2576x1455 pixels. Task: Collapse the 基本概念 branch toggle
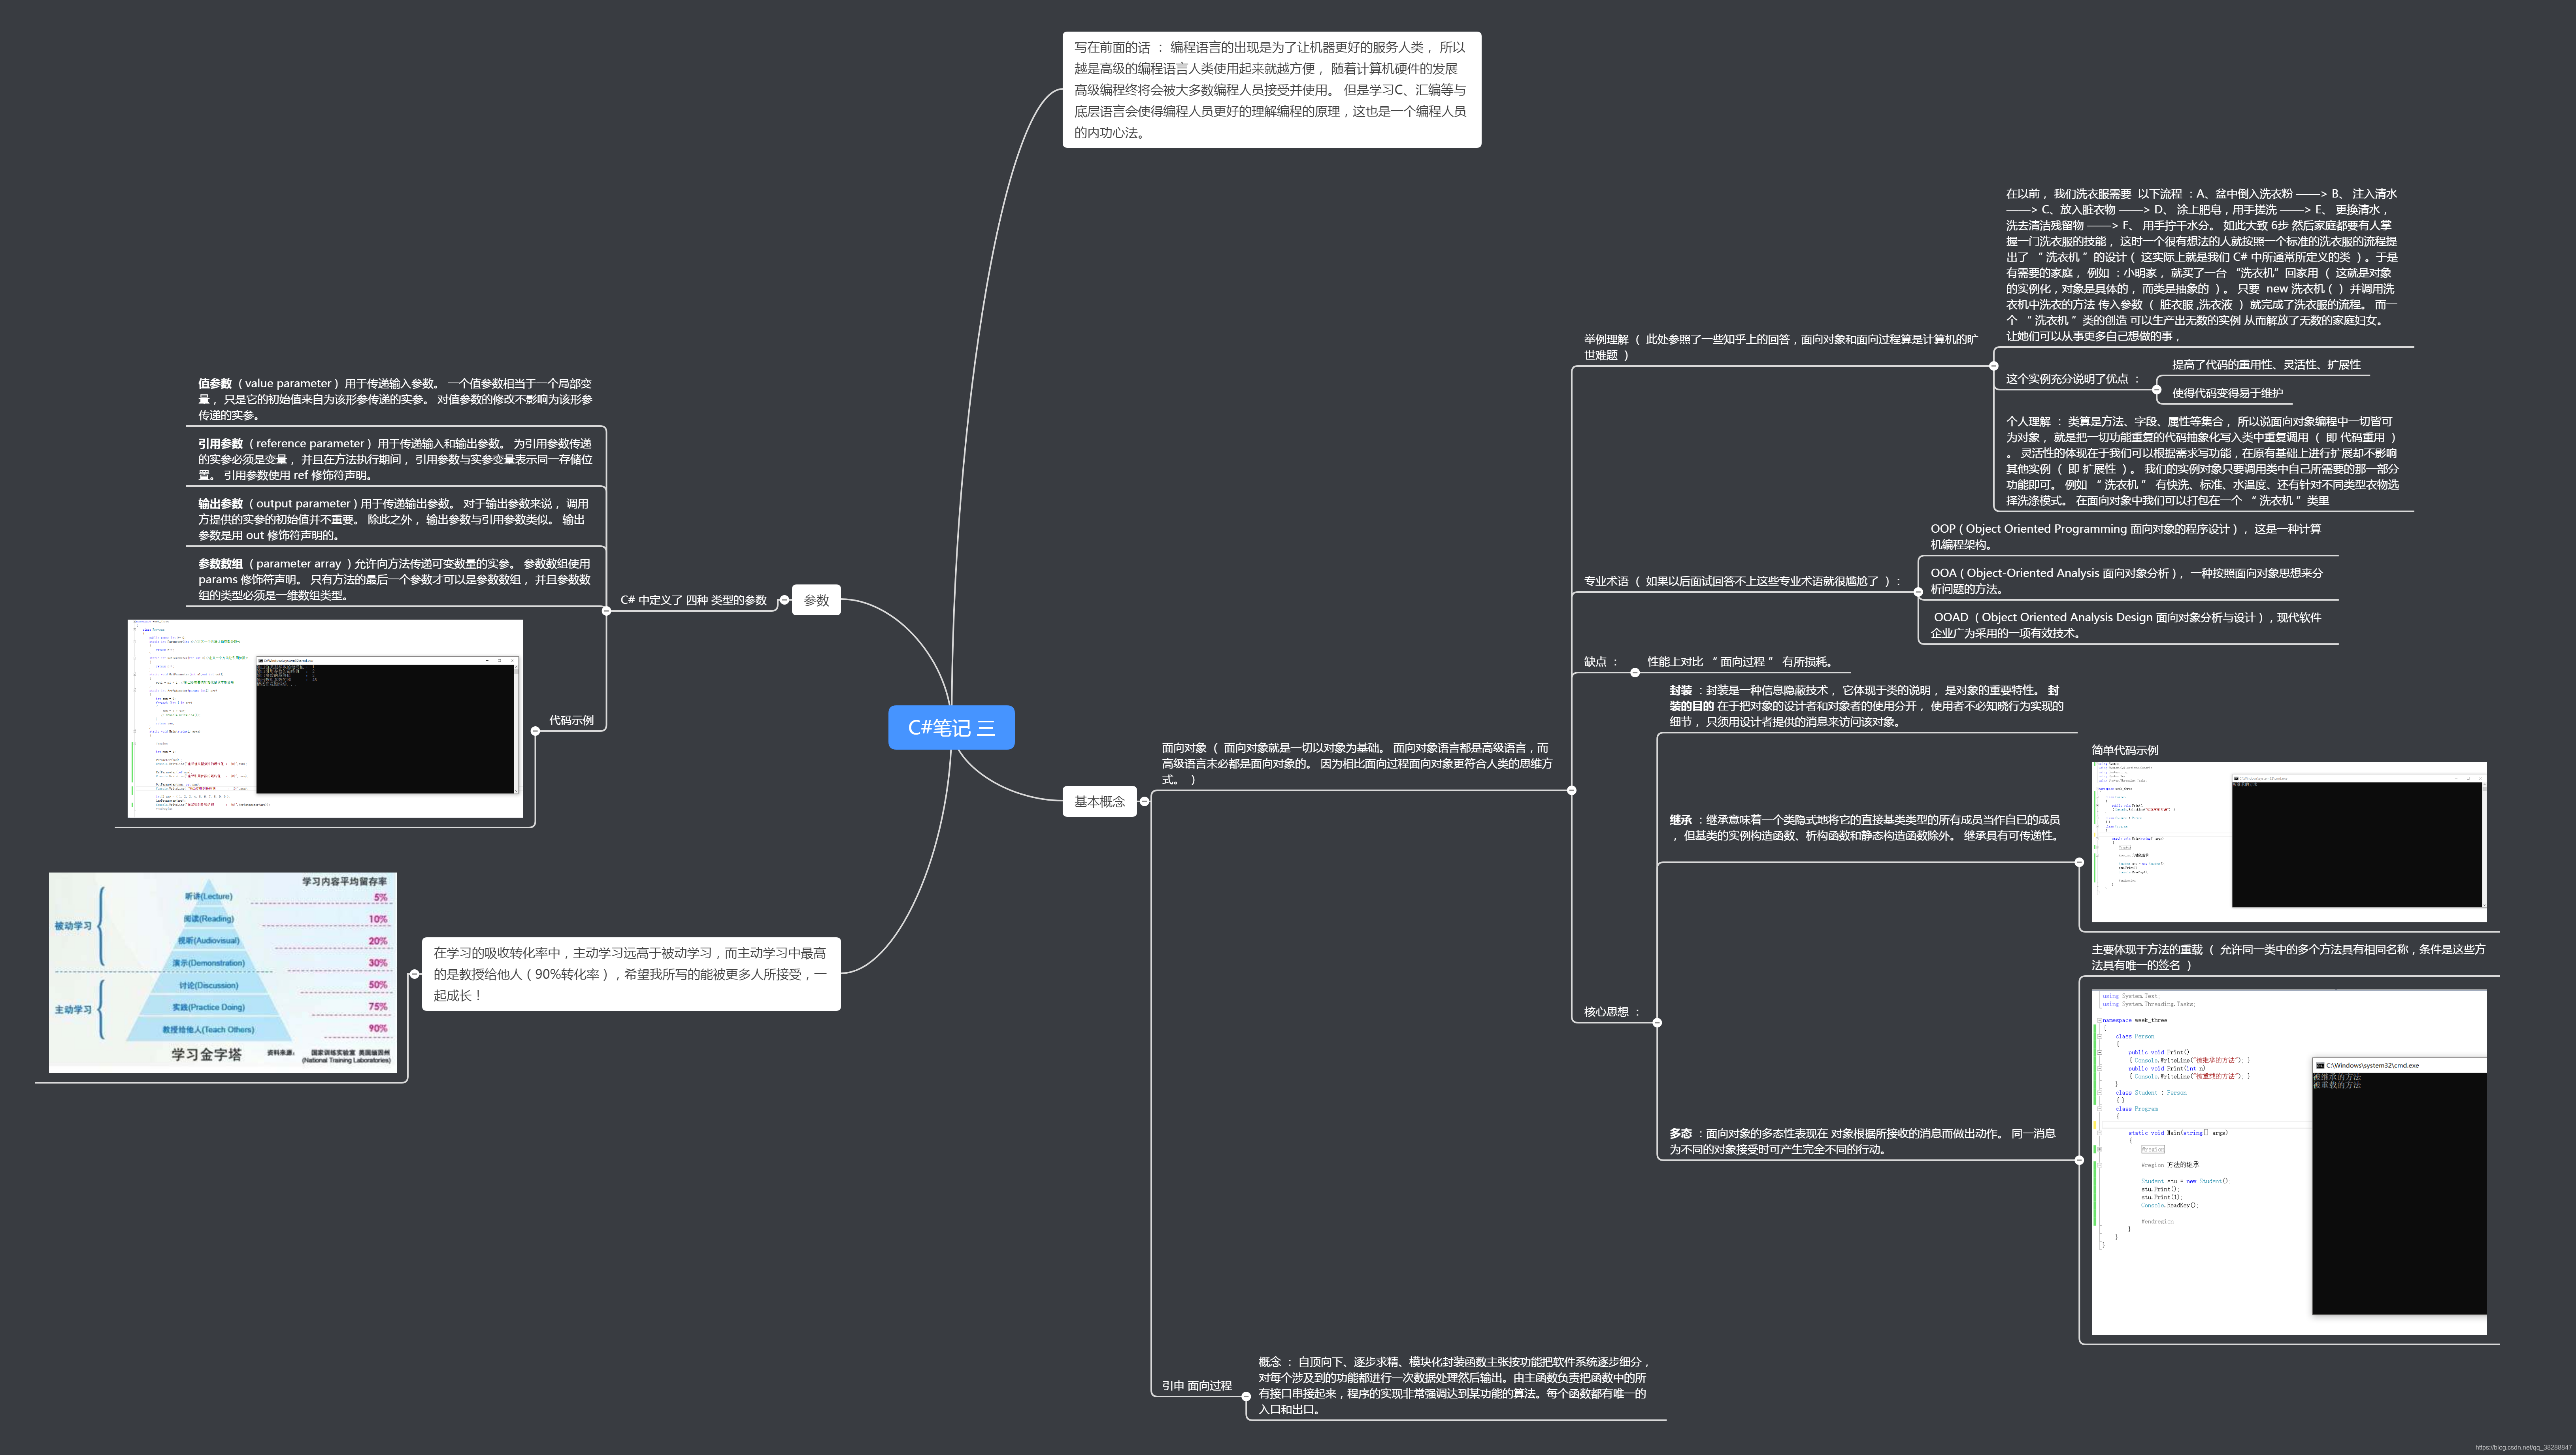1145,801
